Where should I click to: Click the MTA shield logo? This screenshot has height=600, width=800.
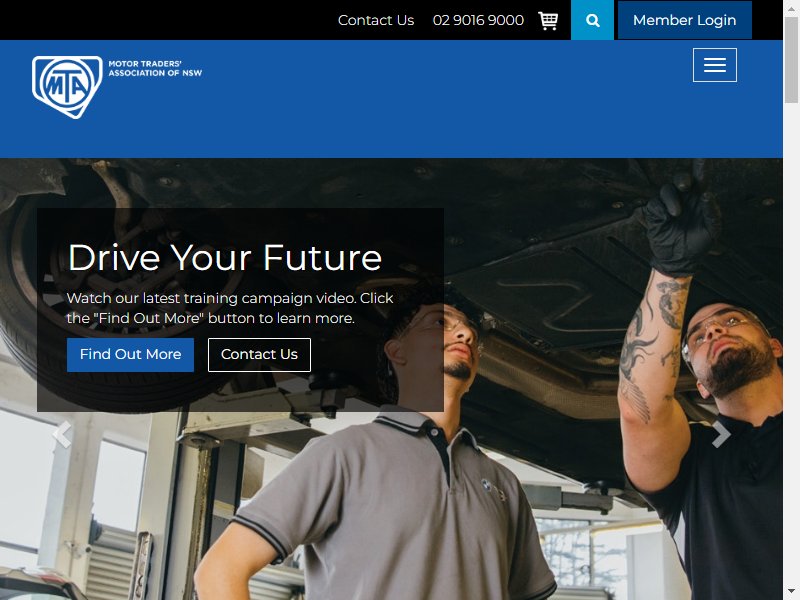[x=67, y=86]
